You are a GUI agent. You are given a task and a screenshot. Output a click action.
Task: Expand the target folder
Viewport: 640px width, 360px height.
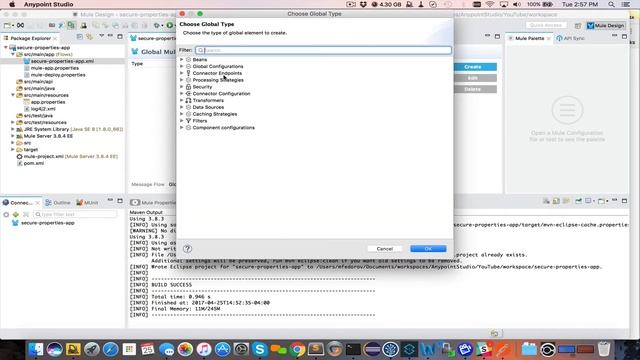click(x=13, y=150)
